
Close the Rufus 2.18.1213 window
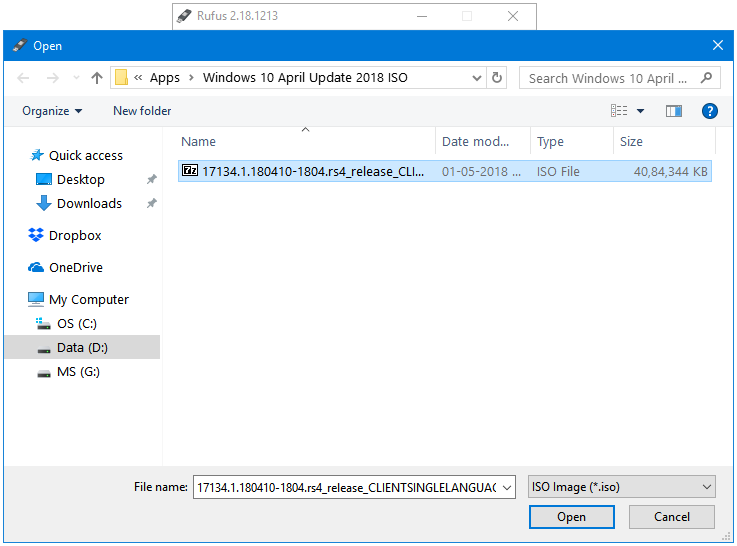[x=513, y=16]
